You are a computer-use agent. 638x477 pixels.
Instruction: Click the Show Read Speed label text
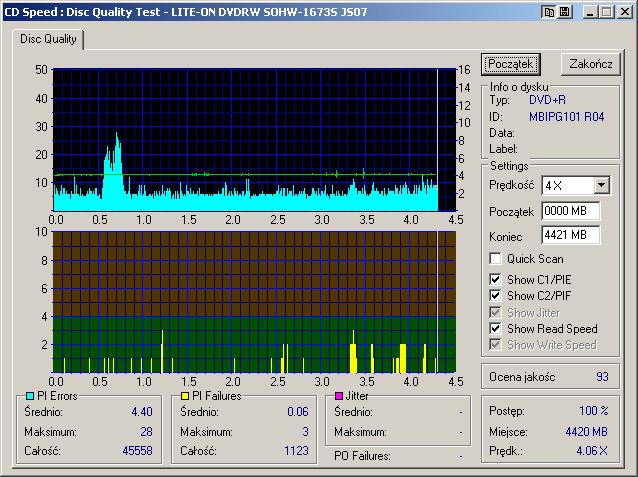pos(552,328)
